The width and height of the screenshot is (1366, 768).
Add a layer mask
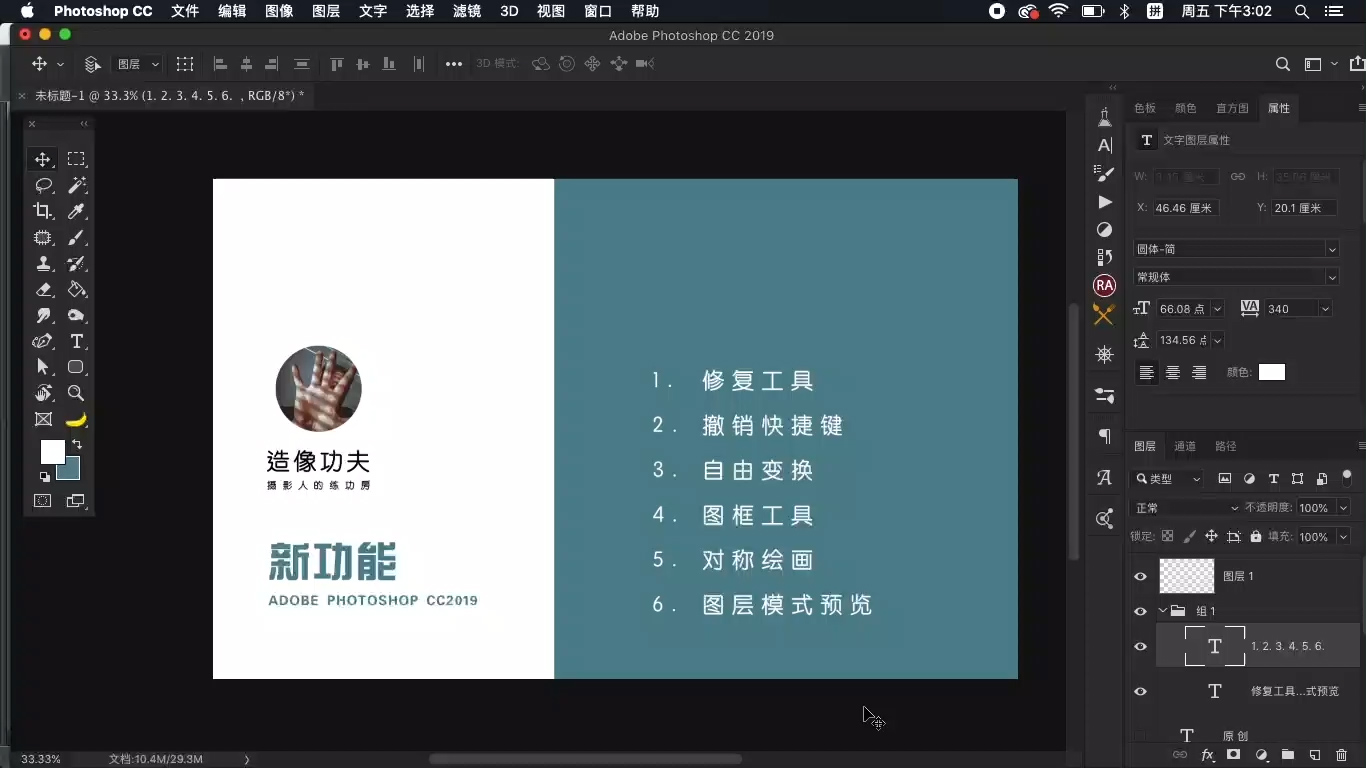click(1234, 755)
